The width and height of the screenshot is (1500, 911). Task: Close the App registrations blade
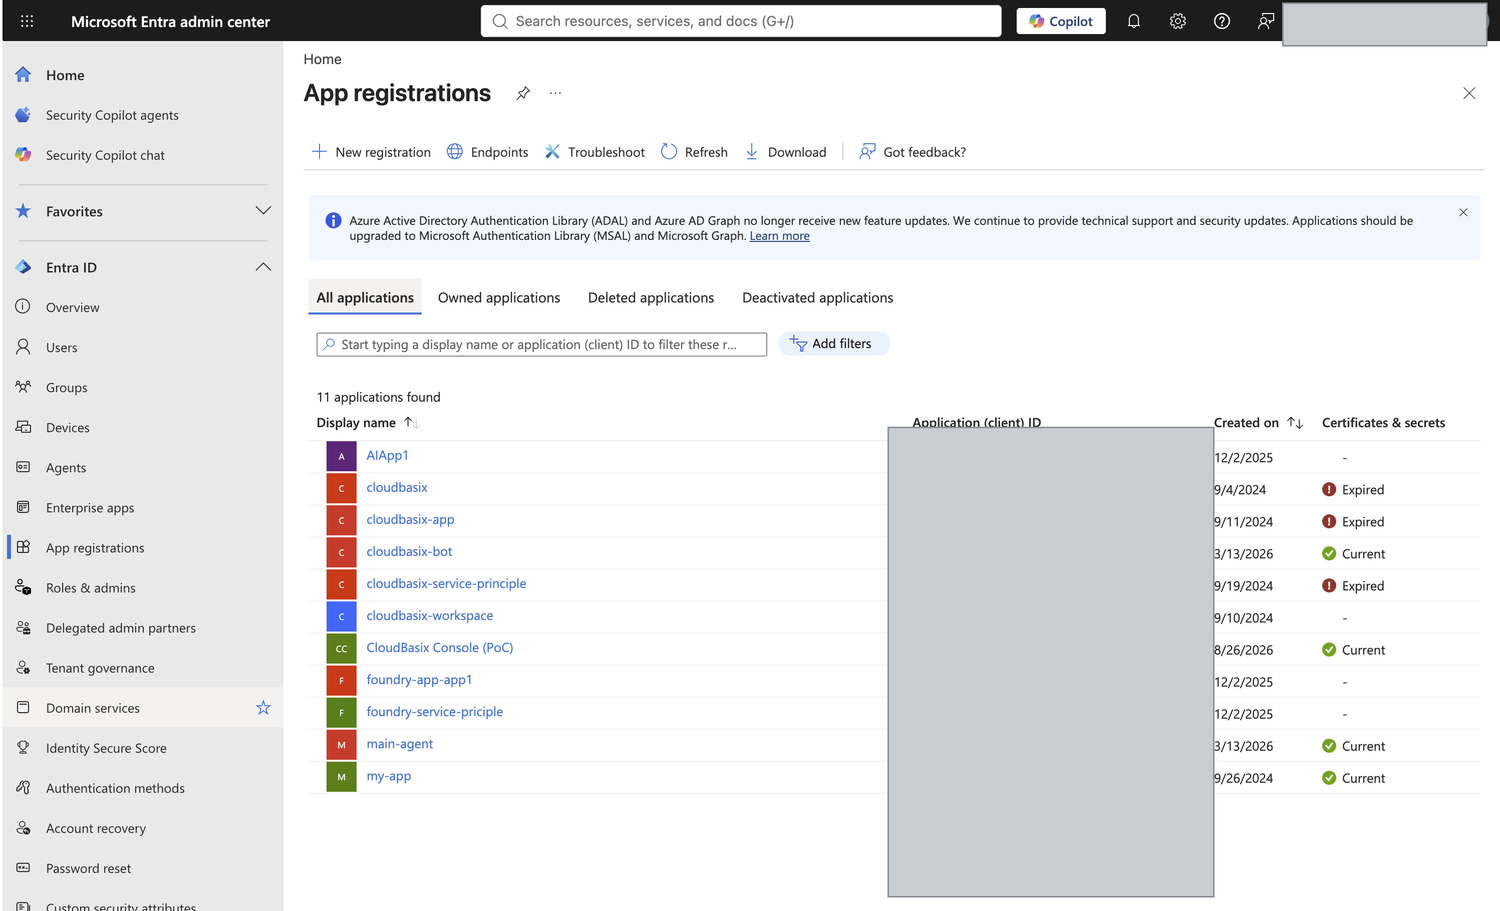pos(1469,93)
